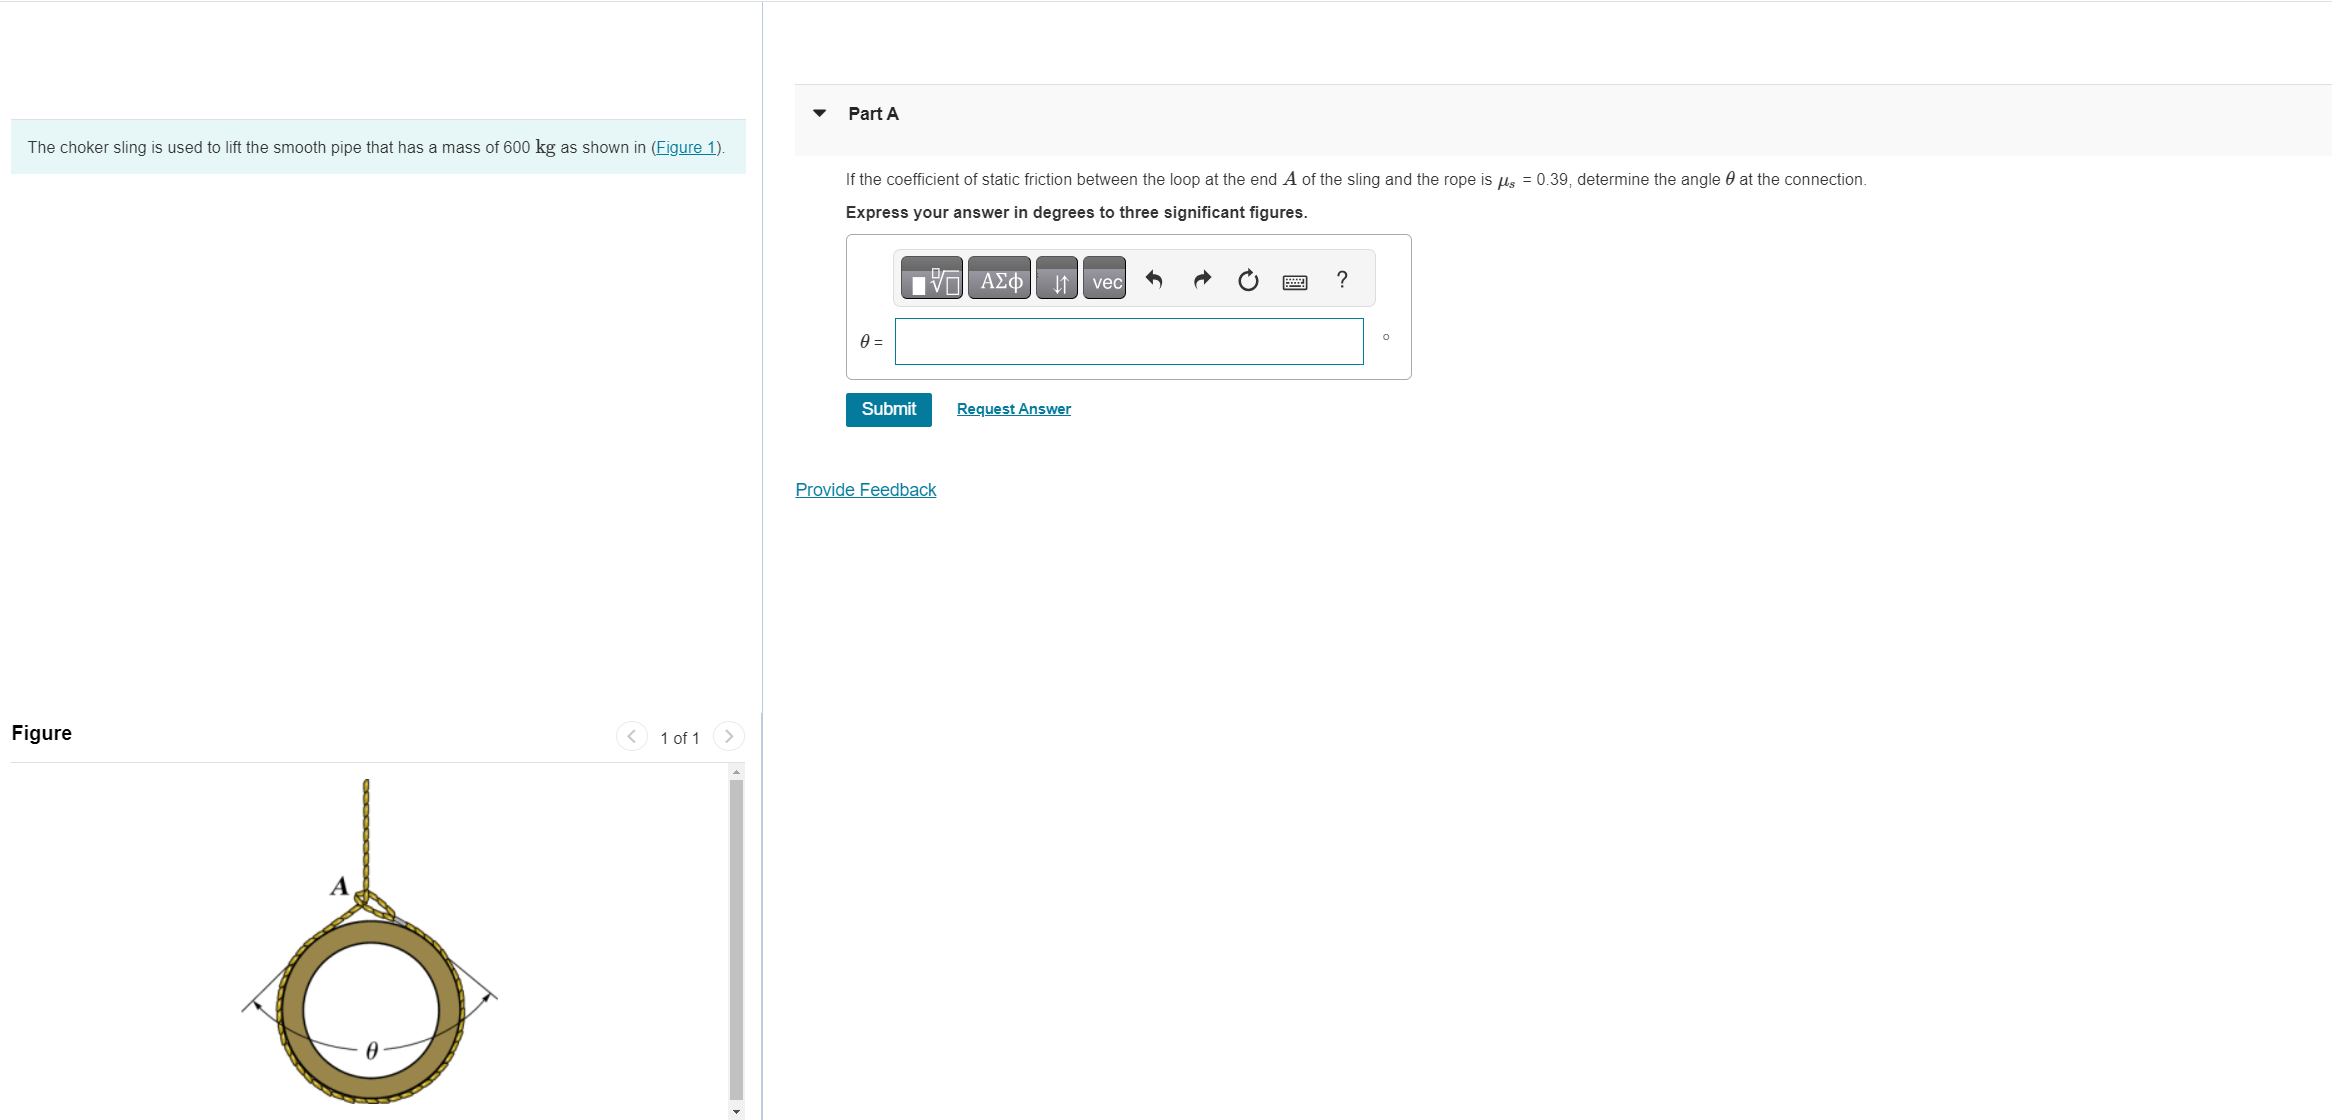Open the Figure 1 link in problem text

click(x=685, y=147)
